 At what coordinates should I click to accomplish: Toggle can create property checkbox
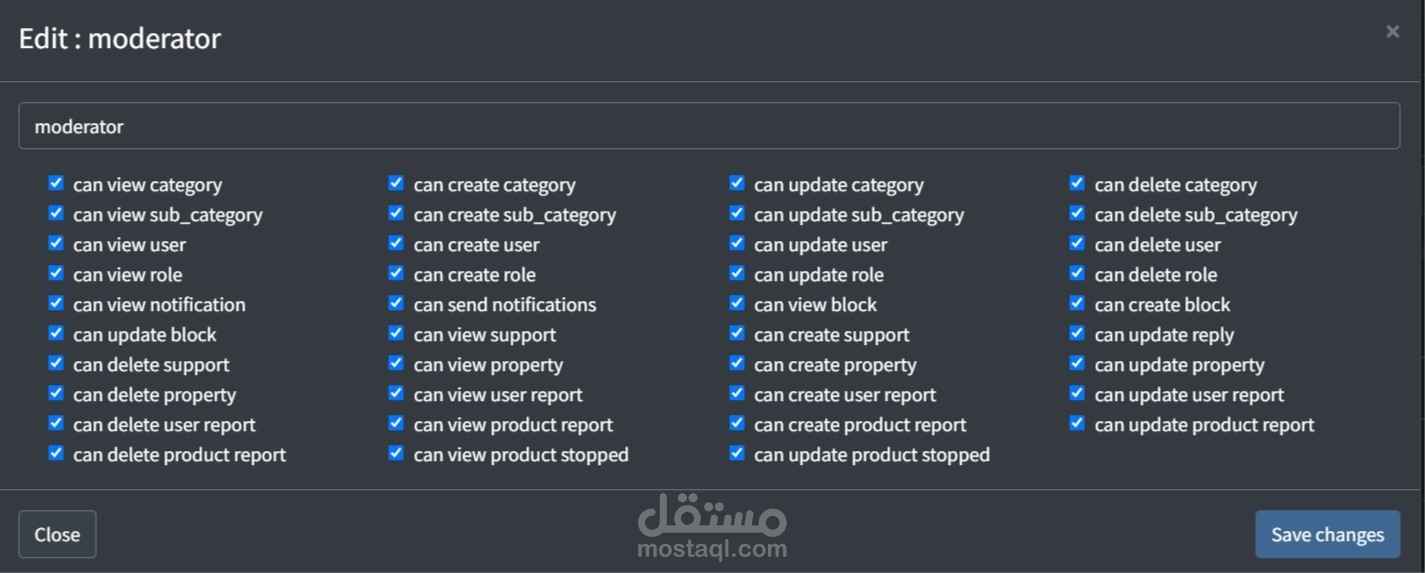click(737, 363)
